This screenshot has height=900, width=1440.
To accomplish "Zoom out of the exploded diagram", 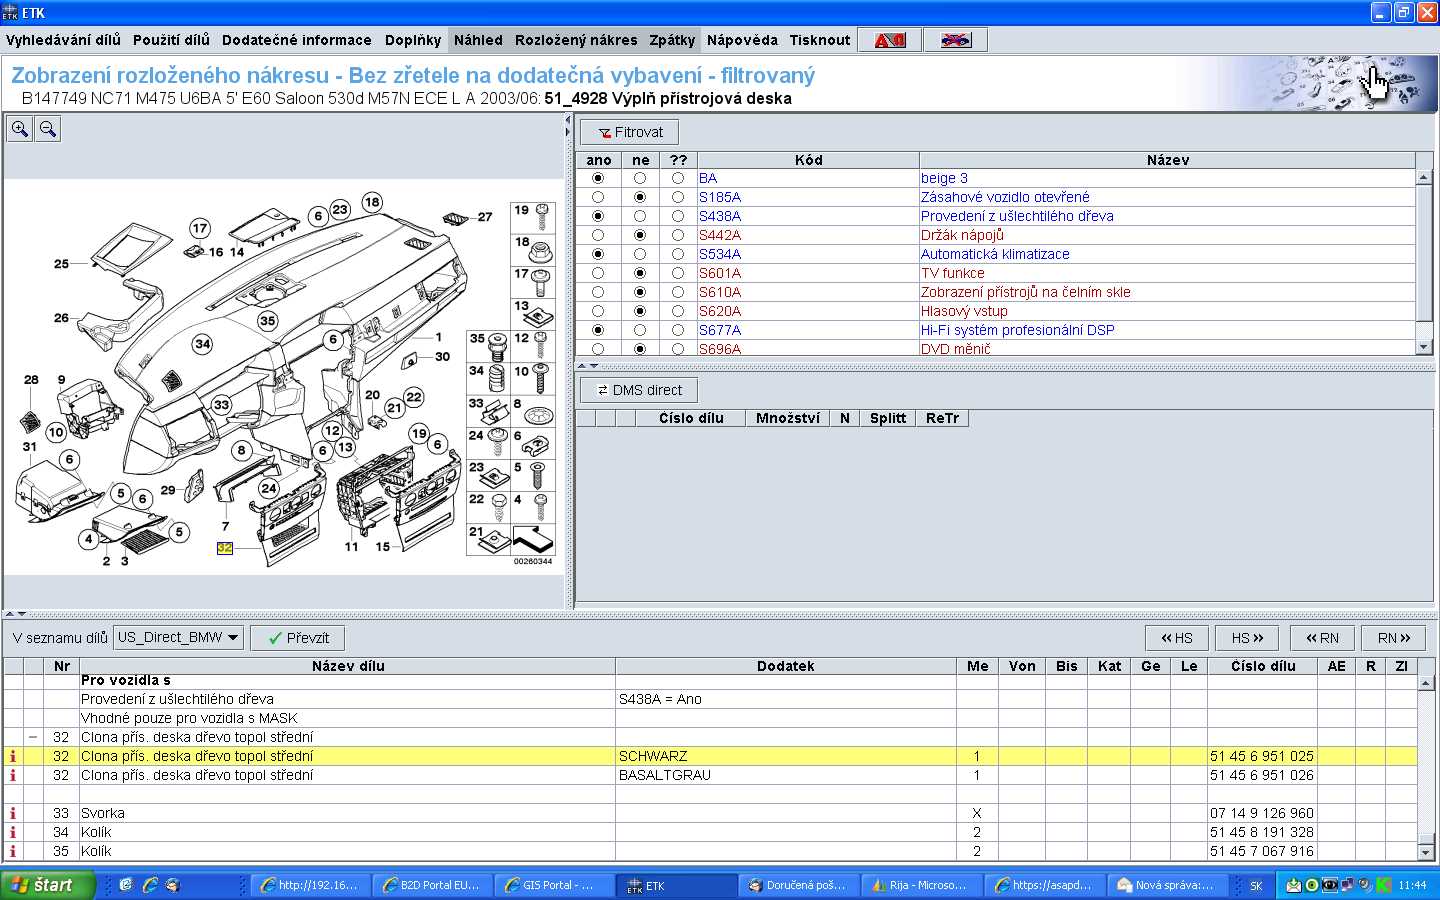I will (x=47, y=129).
